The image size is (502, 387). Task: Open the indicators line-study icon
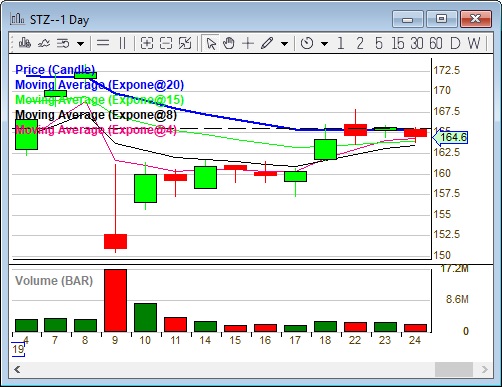tap(44, 43)
